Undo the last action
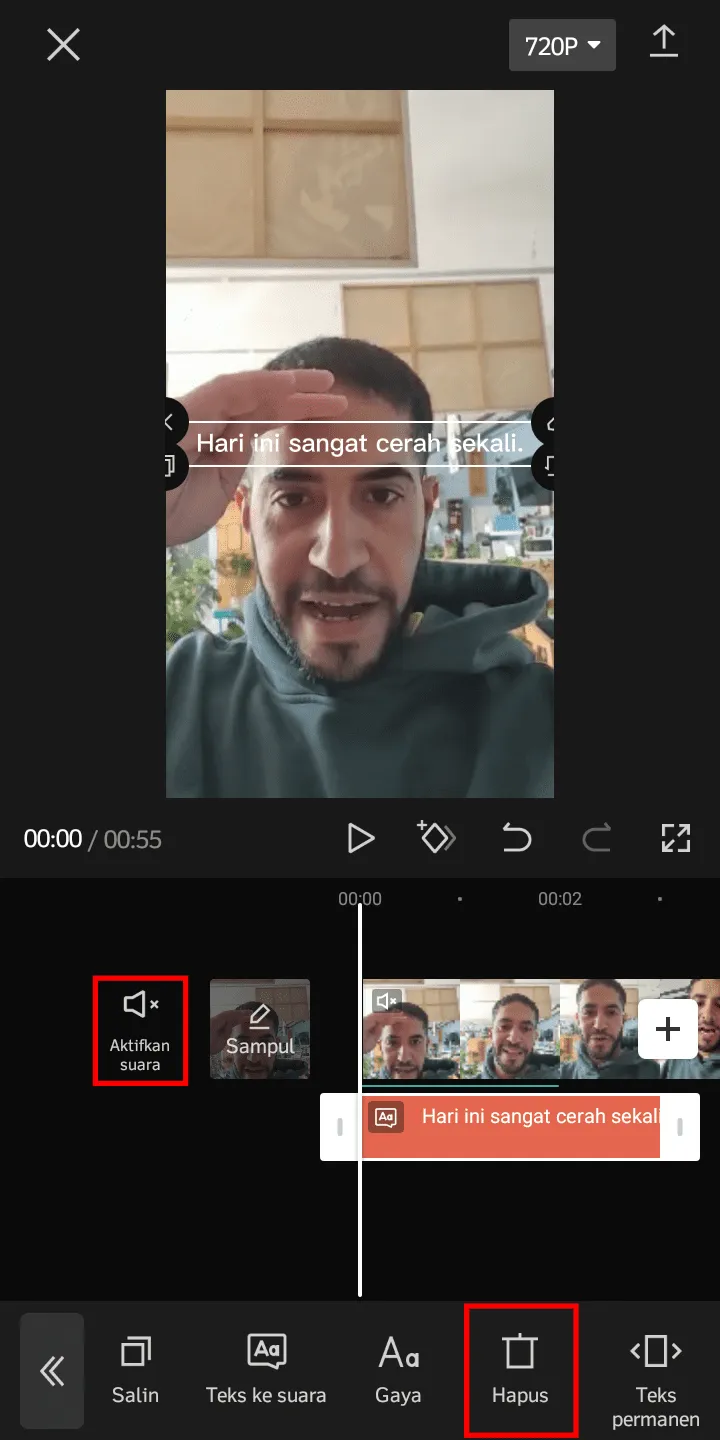The width and height of the screenshot is (720, 1440). pyautogui.click(x=516, y=838)
